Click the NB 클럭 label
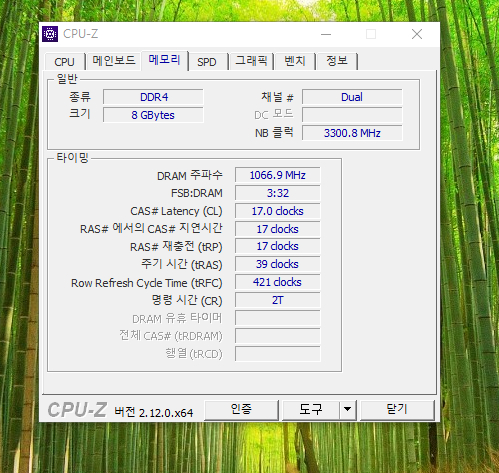 click(x=274, y=133)
